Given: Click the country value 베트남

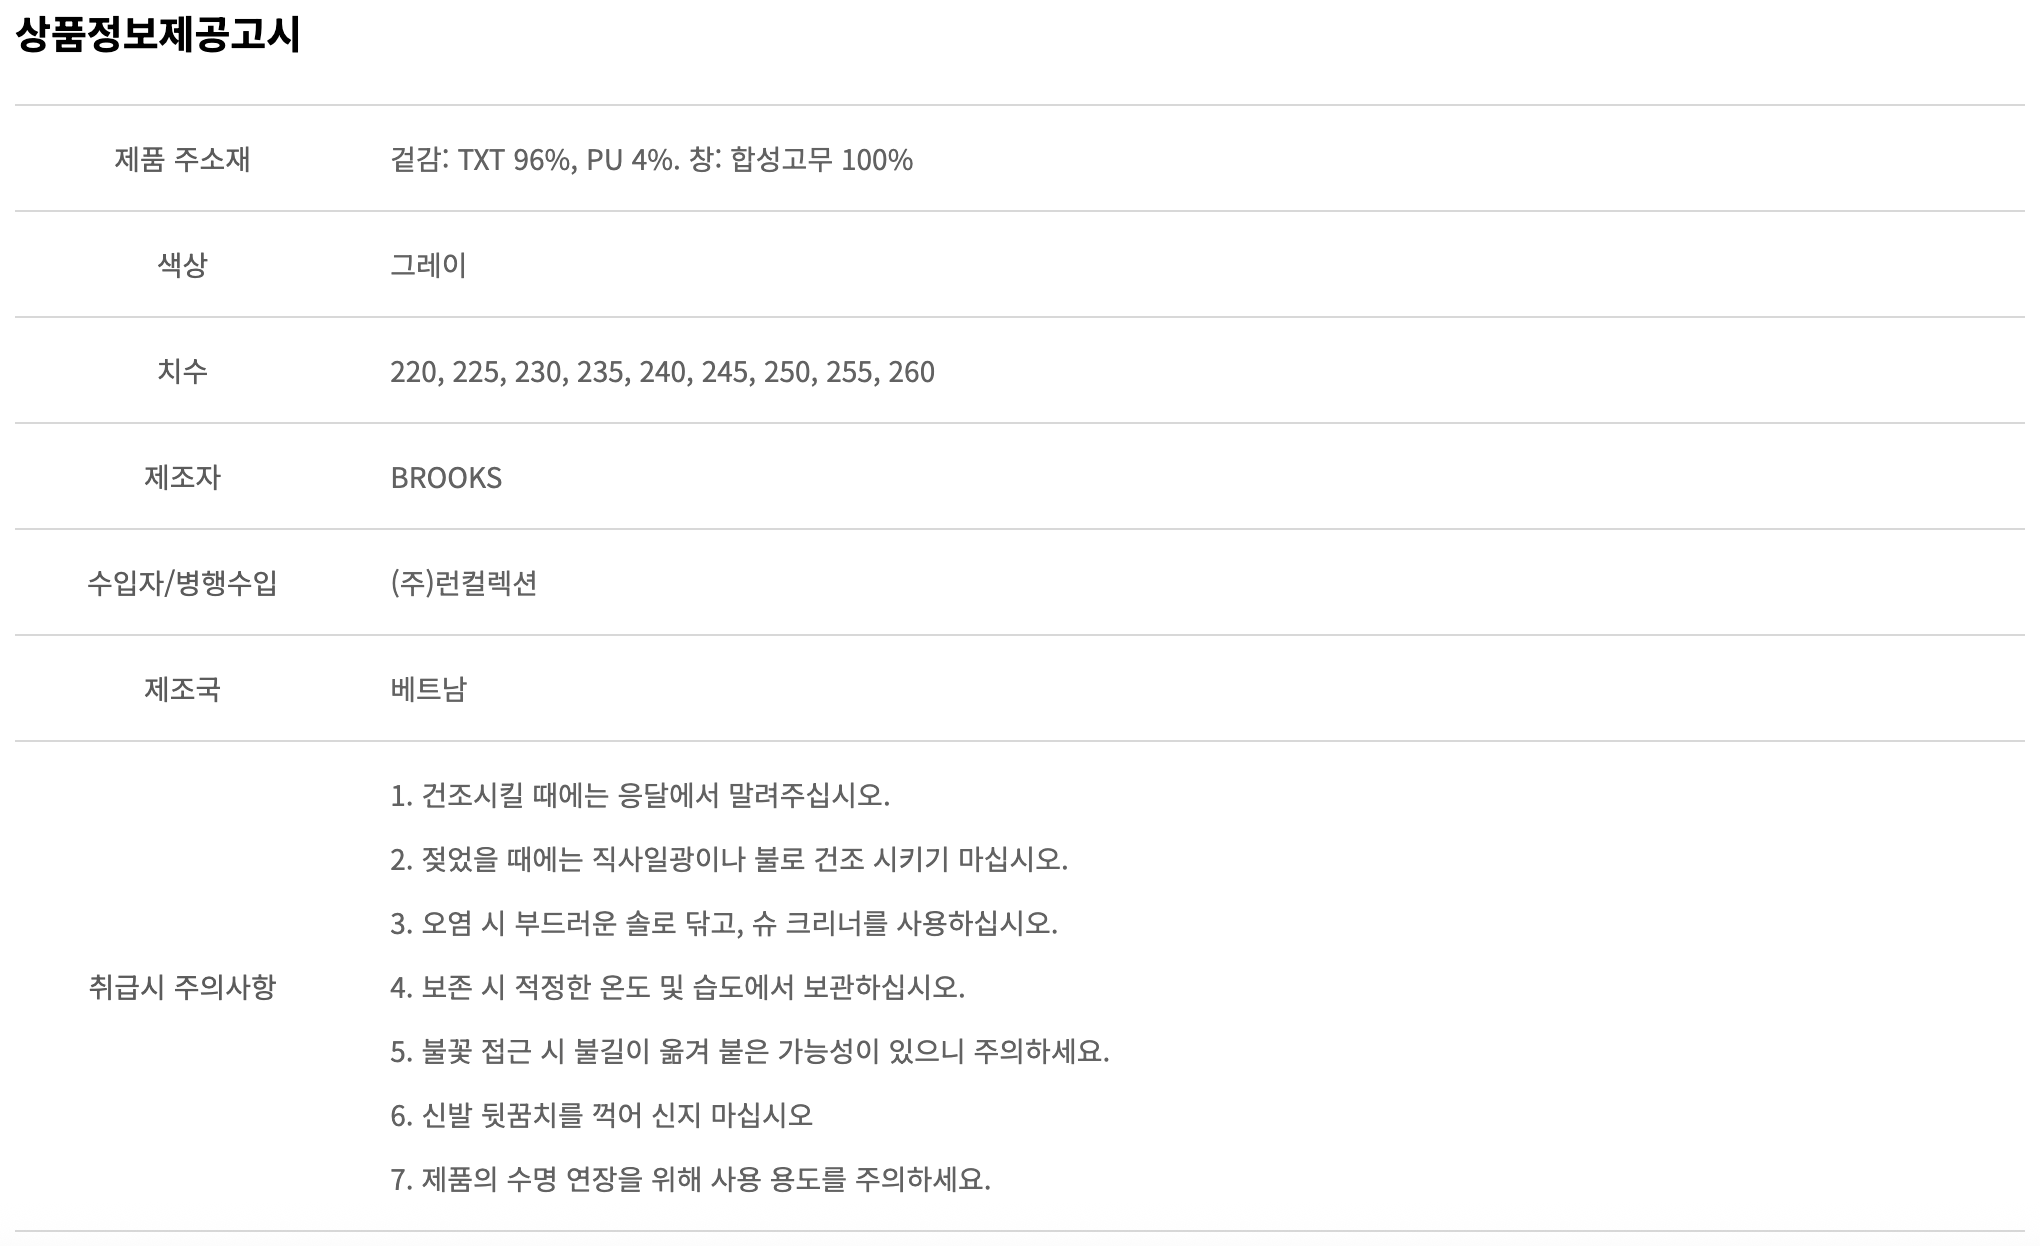Looking at the screenshot, I should click(428, 689).
